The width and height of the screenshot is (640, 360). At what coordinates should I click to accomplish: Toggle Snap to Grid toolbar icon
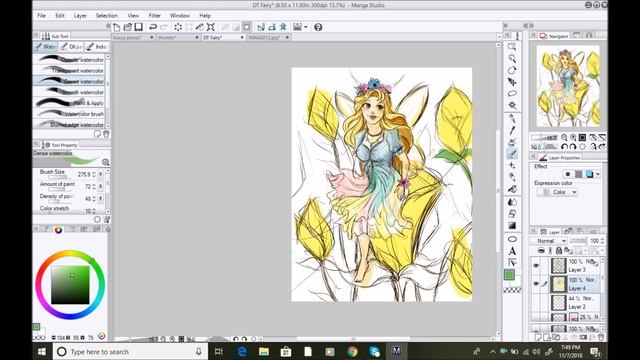[283, 27]
